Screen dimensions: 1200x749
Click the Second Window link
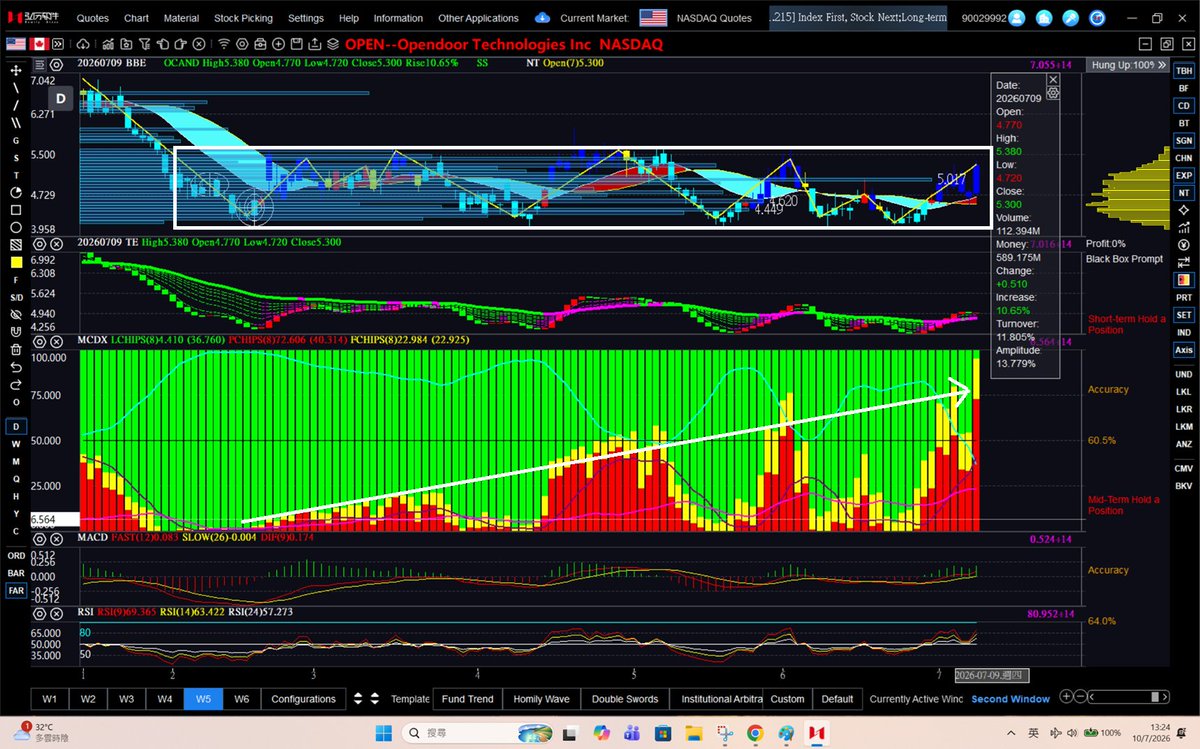pos(1010,699)
